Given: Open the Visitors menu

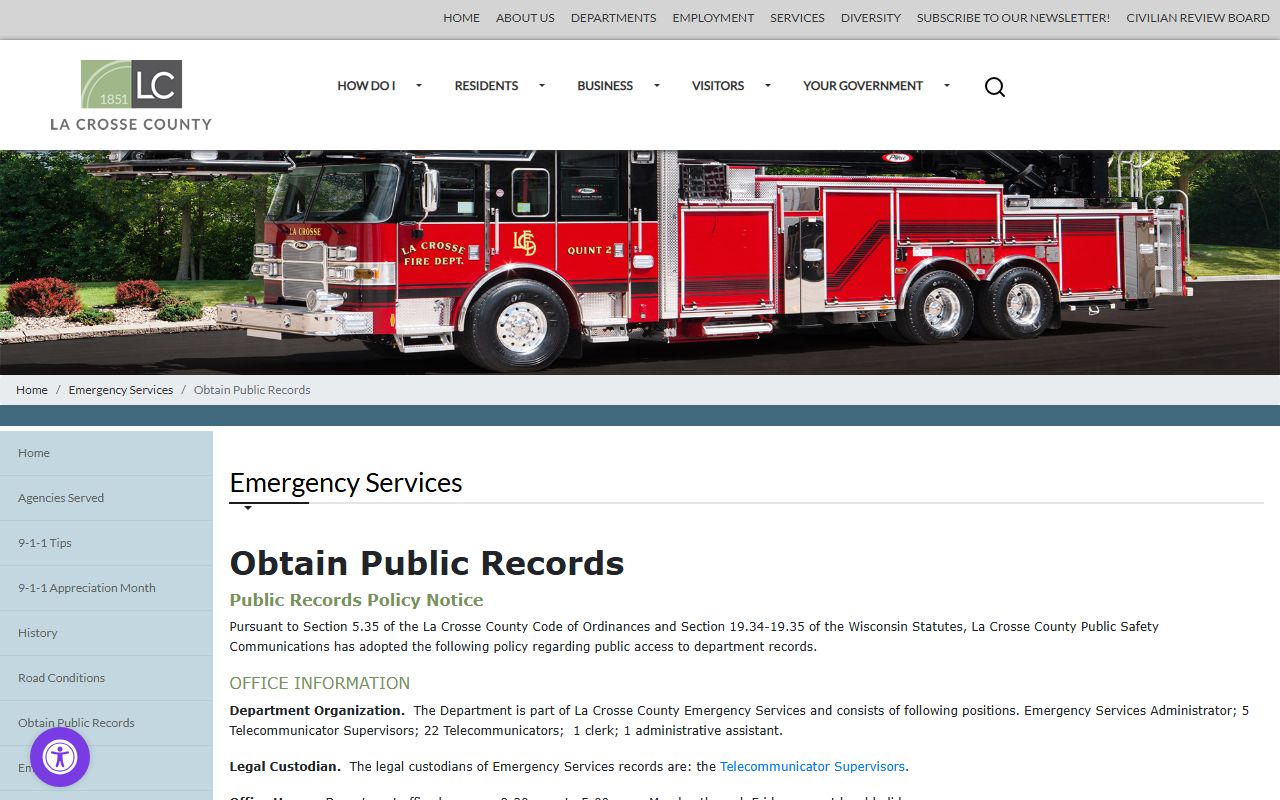Looking at the screenshot, I should pos(718,86).
